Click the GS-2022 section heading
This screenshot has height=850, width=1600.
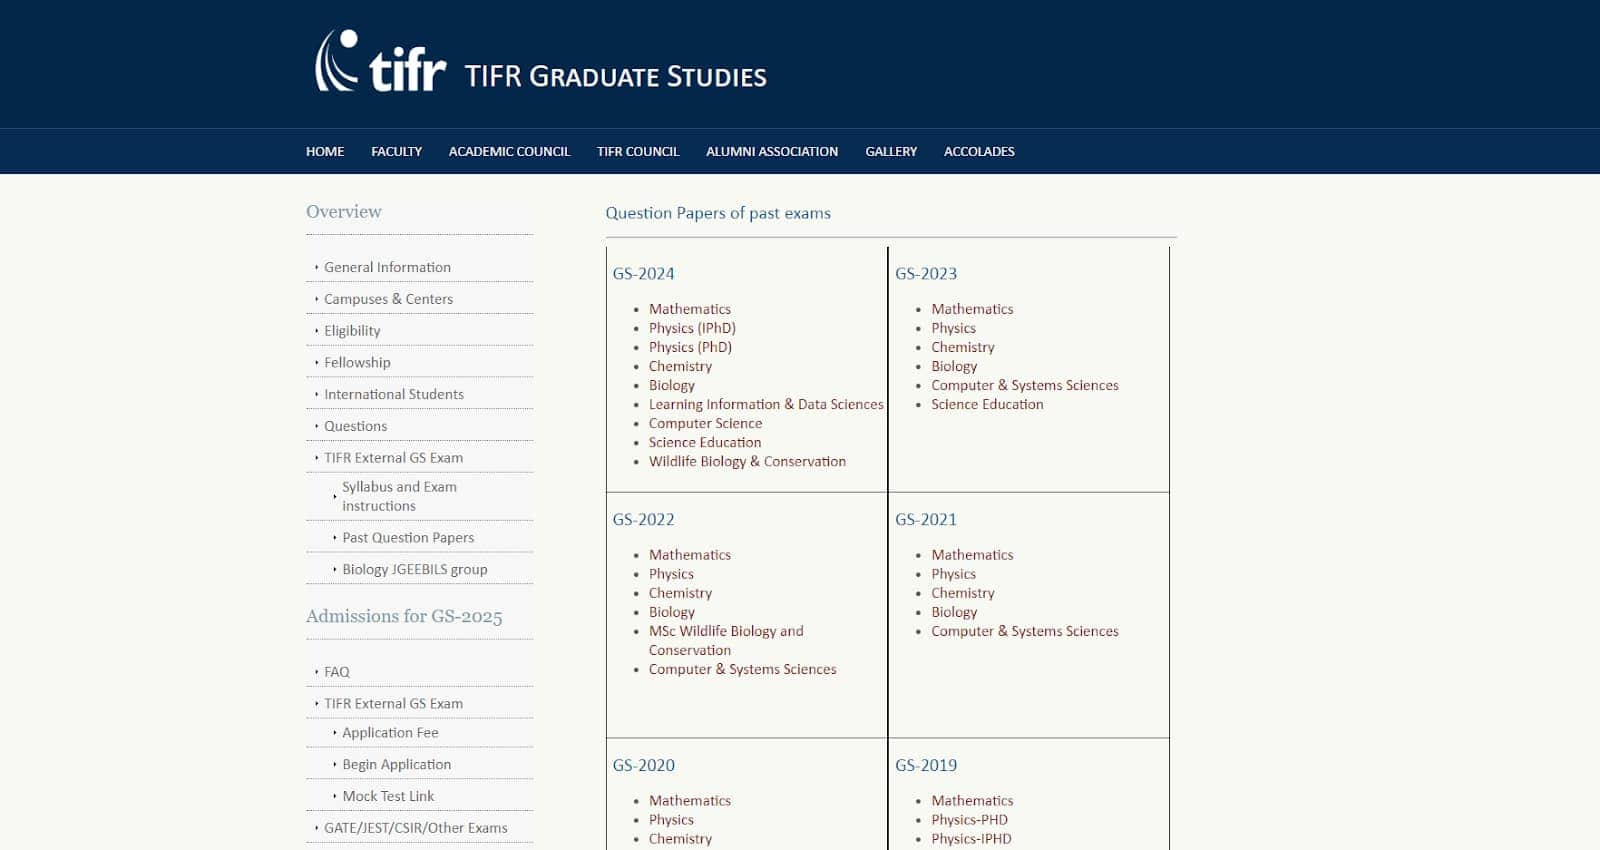[643, 520]
